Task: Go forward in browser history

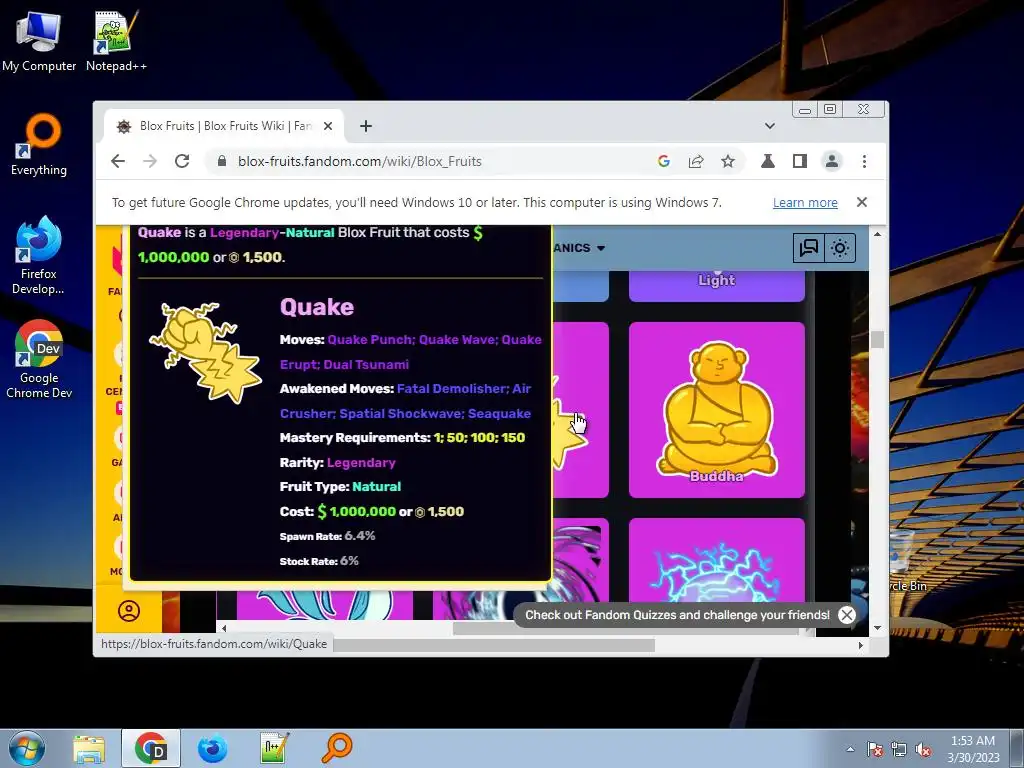Action: click(150, 161)
